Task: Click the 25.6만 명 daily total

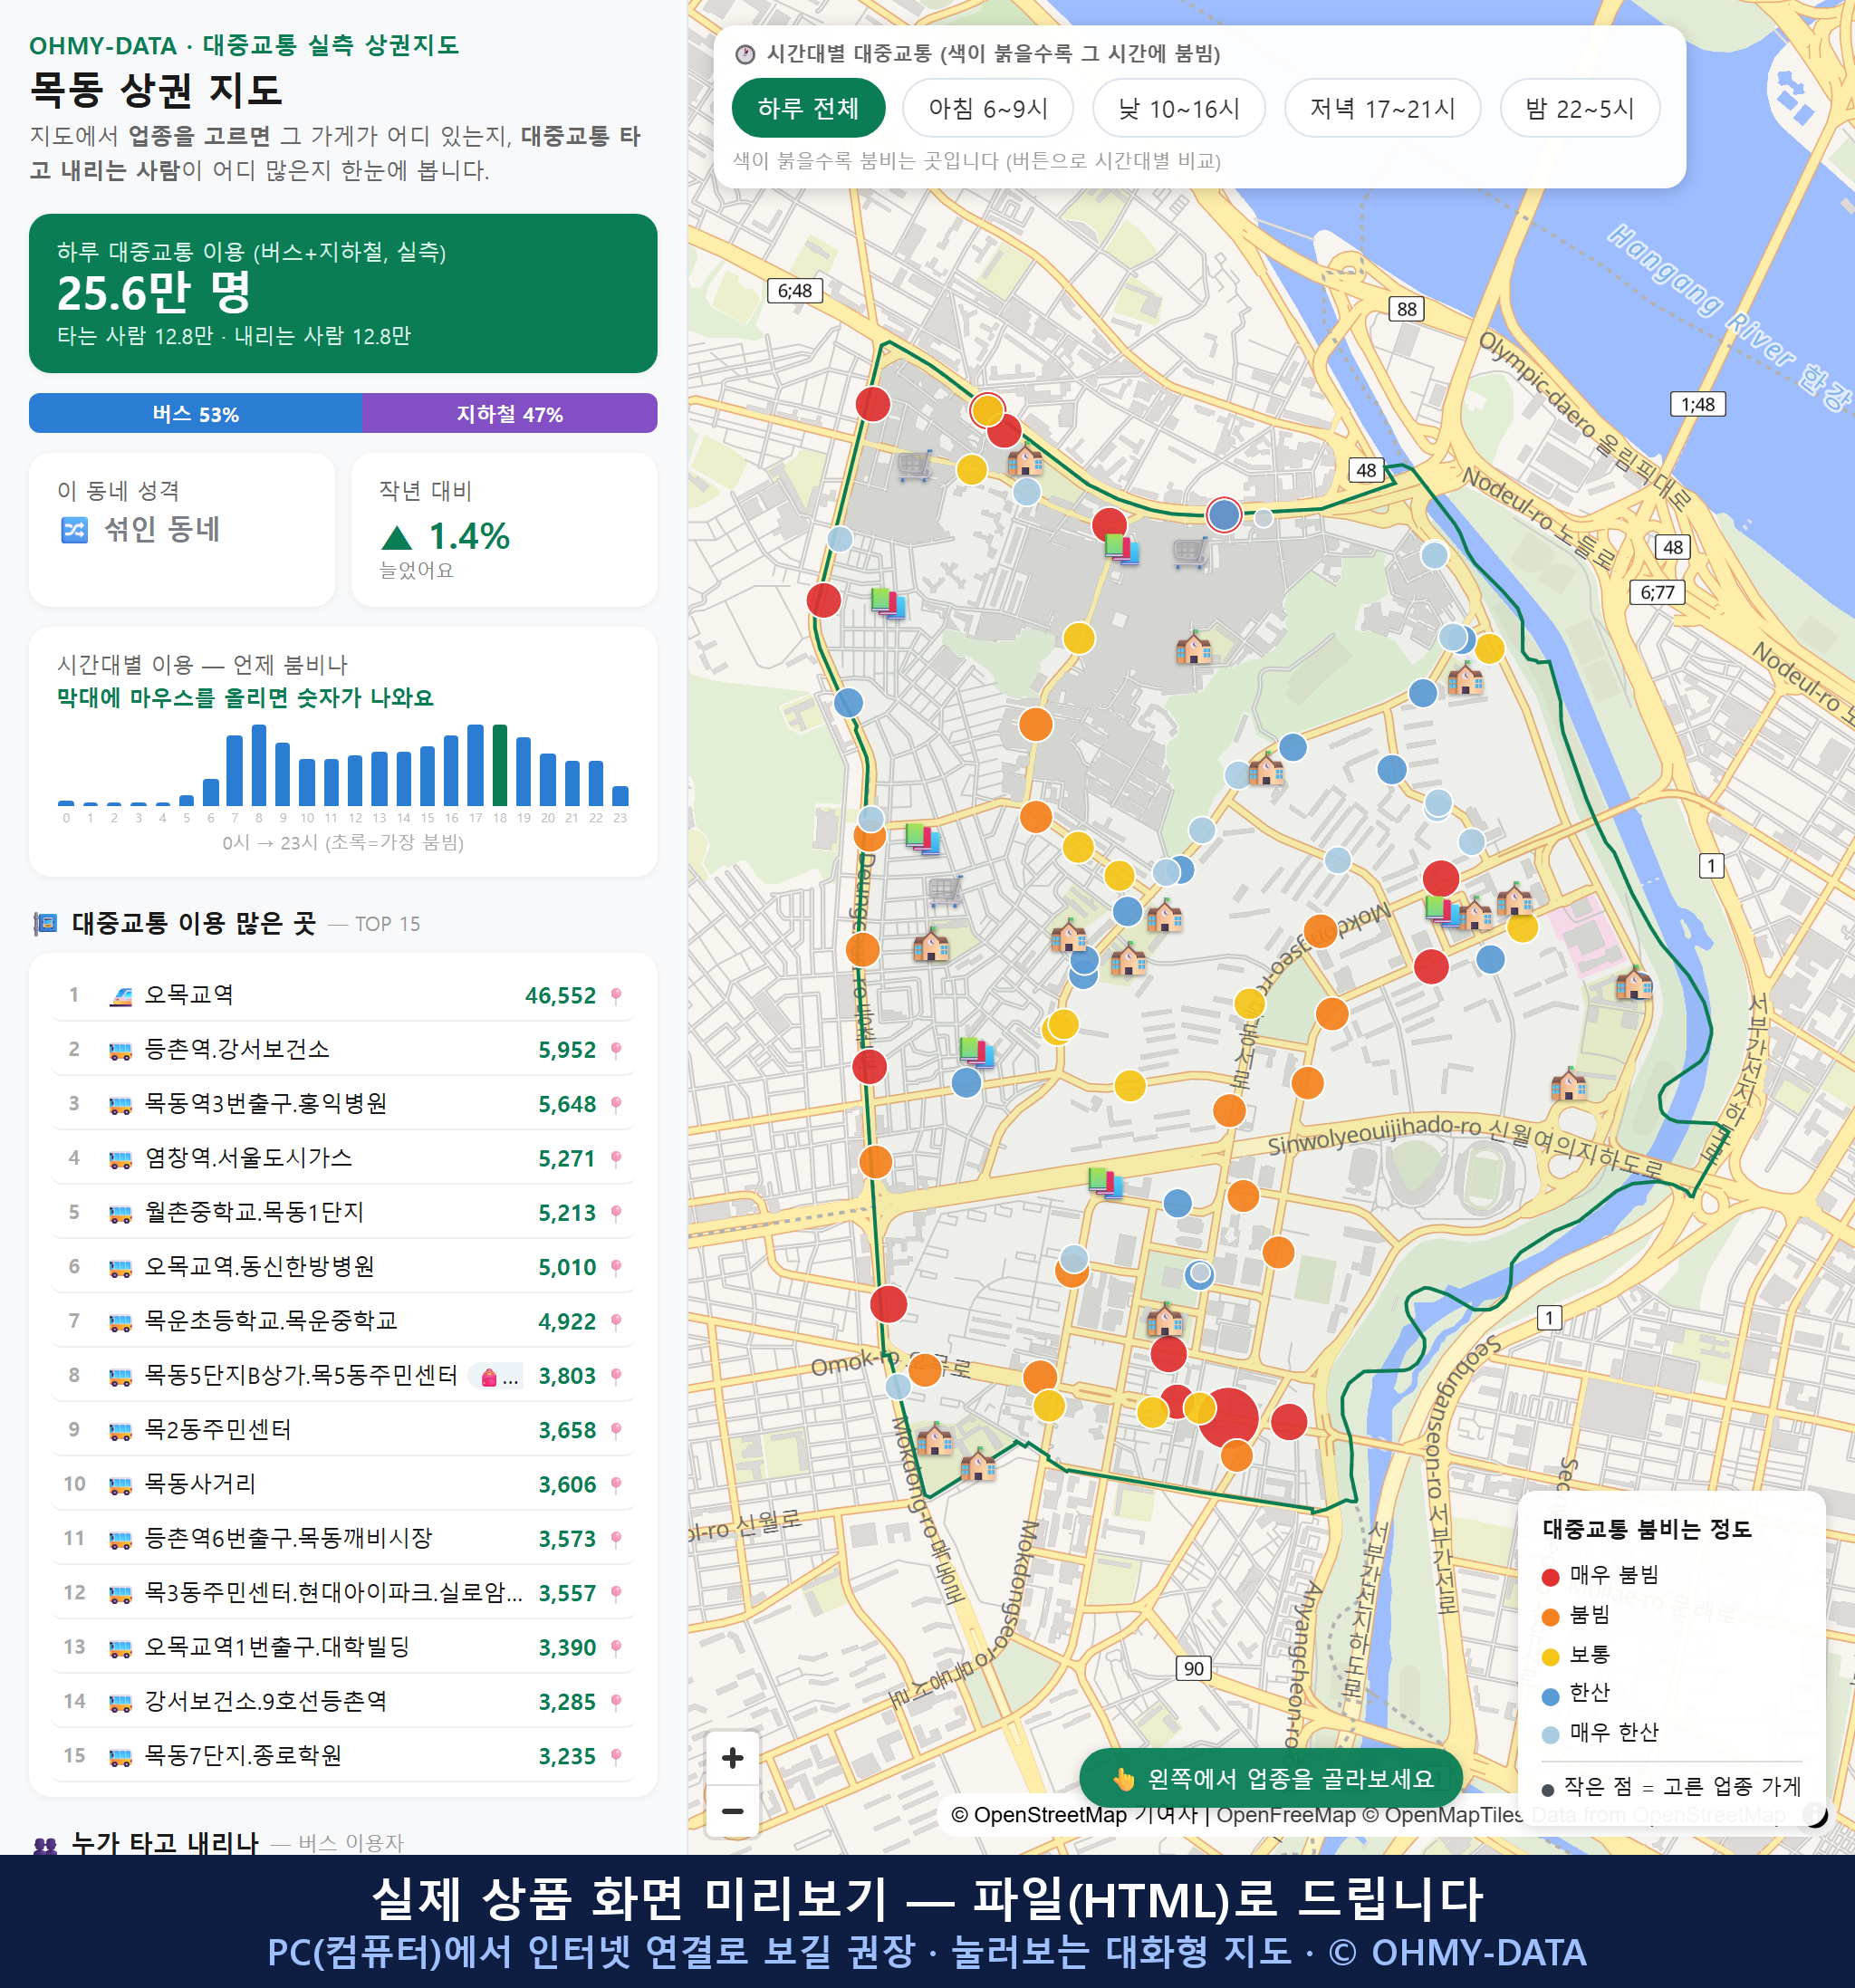Action: (154, 293)
